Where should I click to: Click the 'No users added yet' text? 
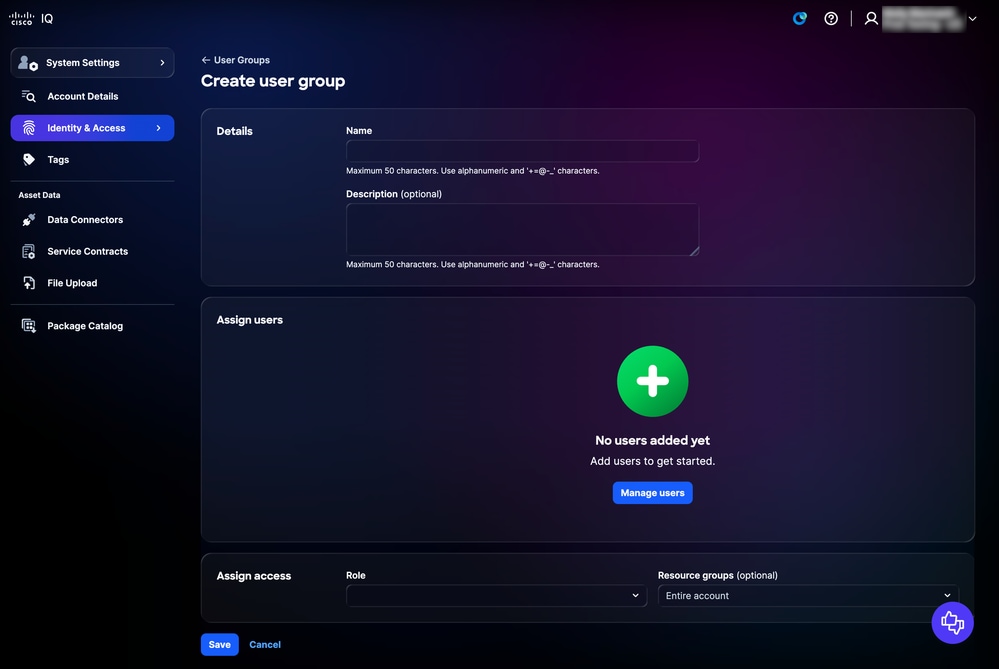pyautogui.click(x=652, y=440)
